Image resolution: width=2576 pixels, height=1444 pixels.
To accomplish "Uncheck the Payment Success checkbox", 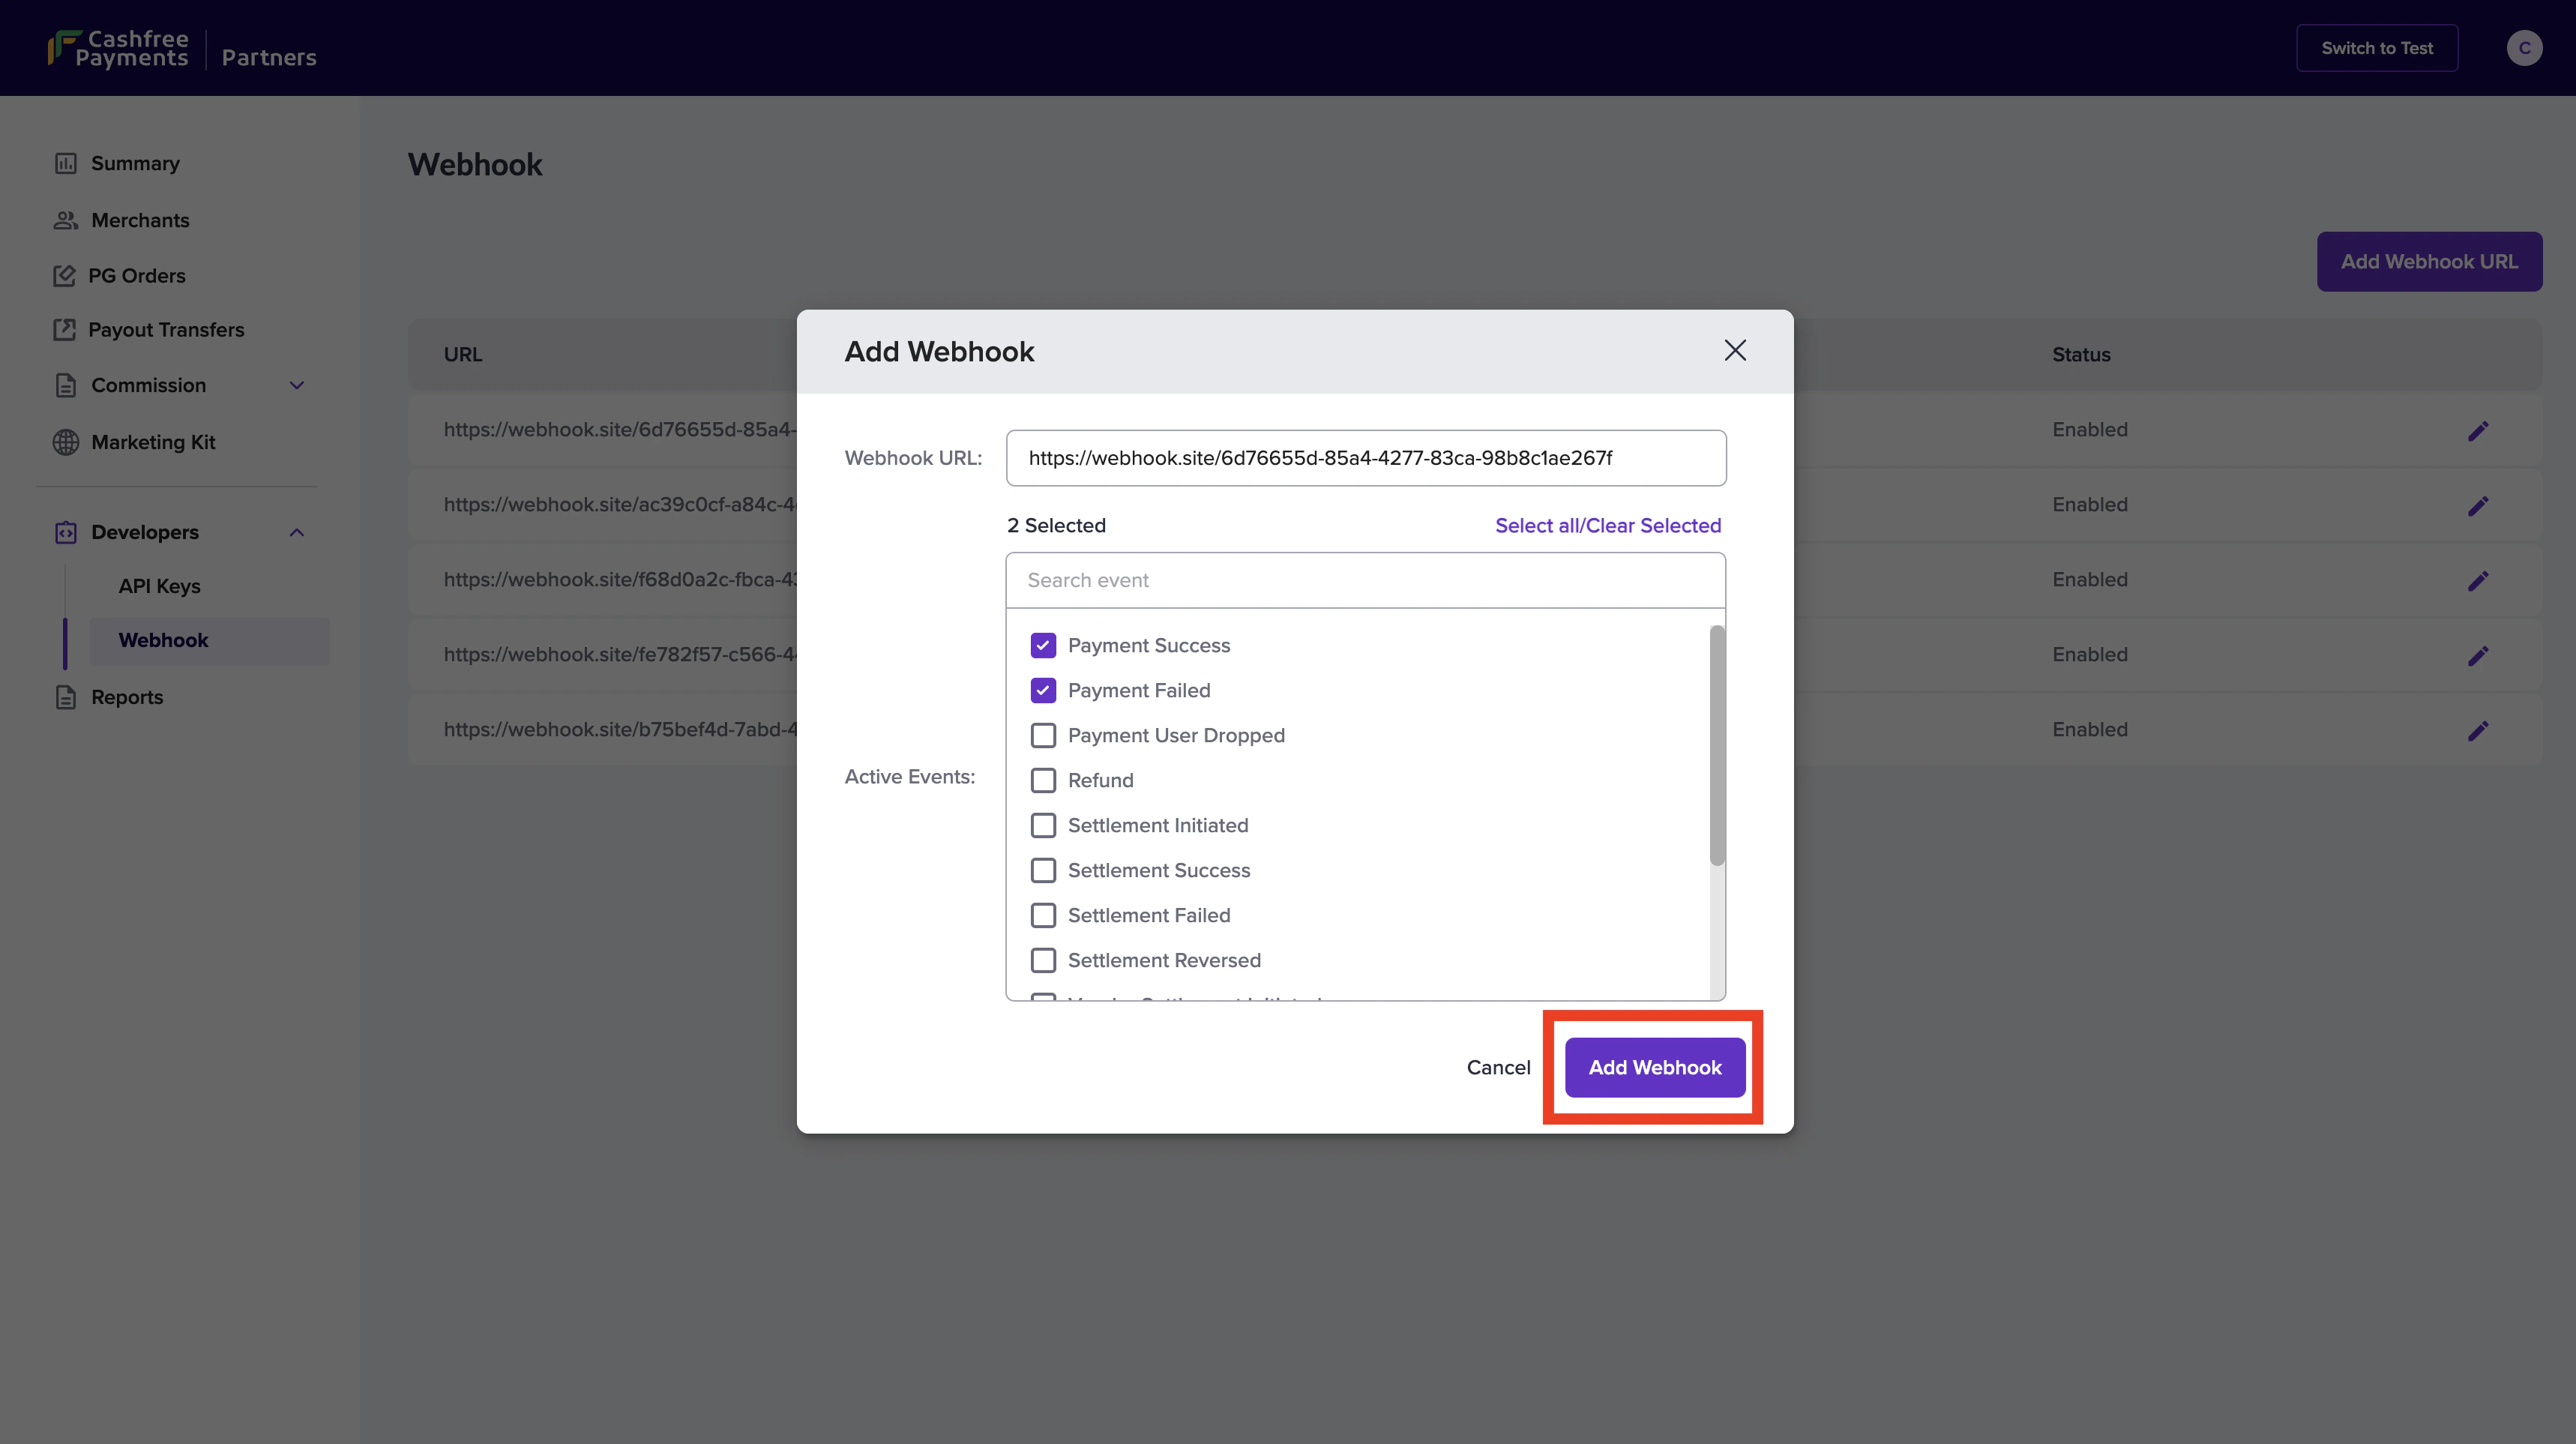I will [x=1043, y=645].
